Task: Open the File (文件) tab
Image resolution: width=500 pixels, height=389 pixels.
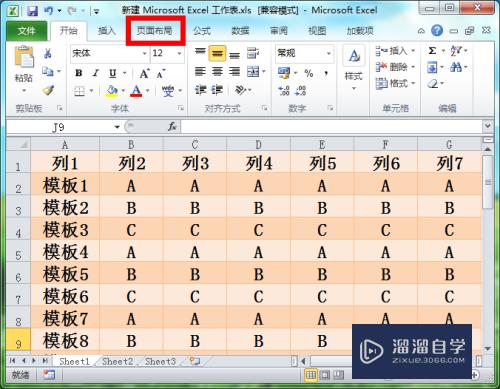Action: click(x=26, y=31)
